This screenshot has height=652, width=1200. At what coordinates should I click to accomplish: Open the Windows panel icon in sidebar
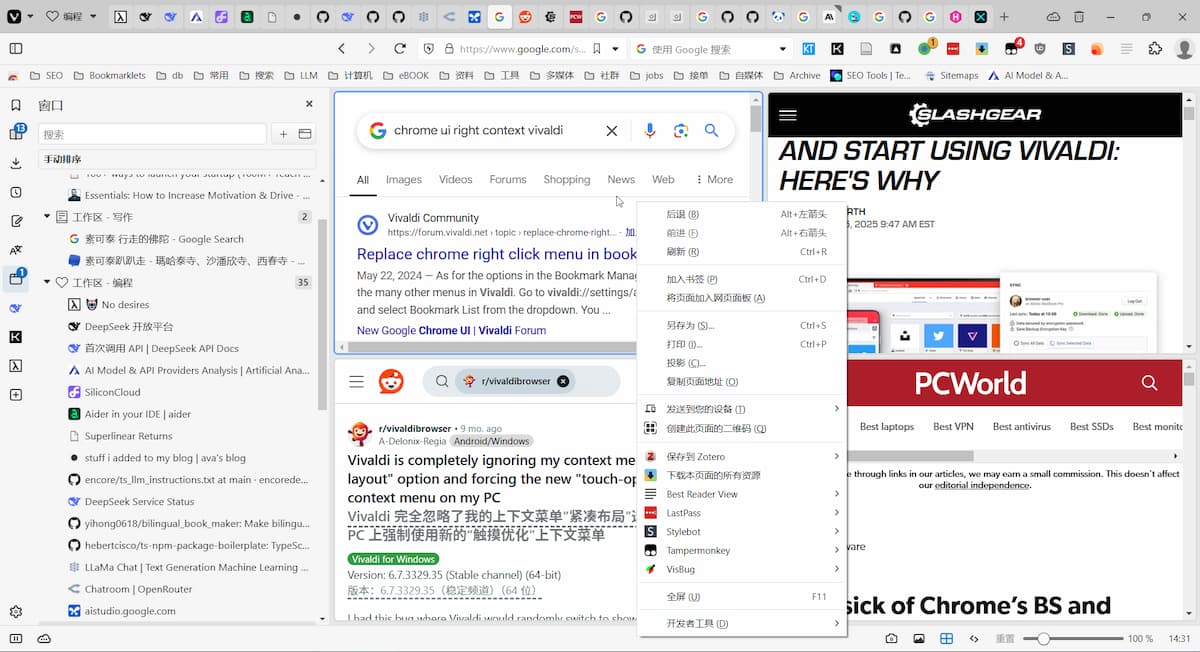(x=16, y=279)
